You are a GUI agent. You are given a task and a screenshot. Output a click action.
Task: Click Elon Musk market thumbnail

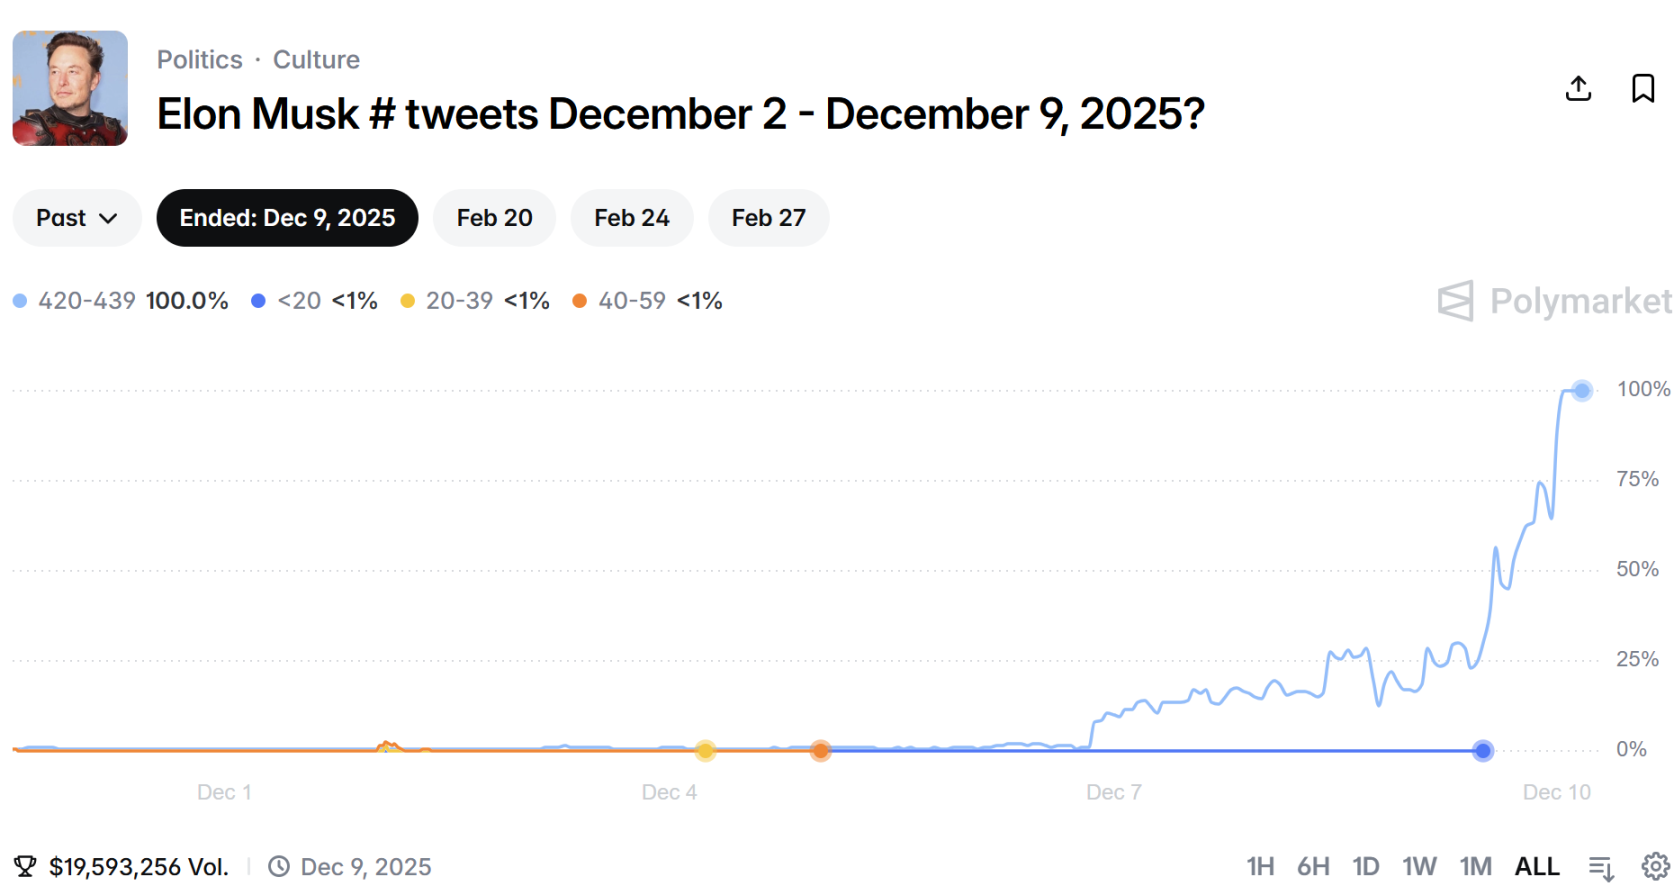70,88
